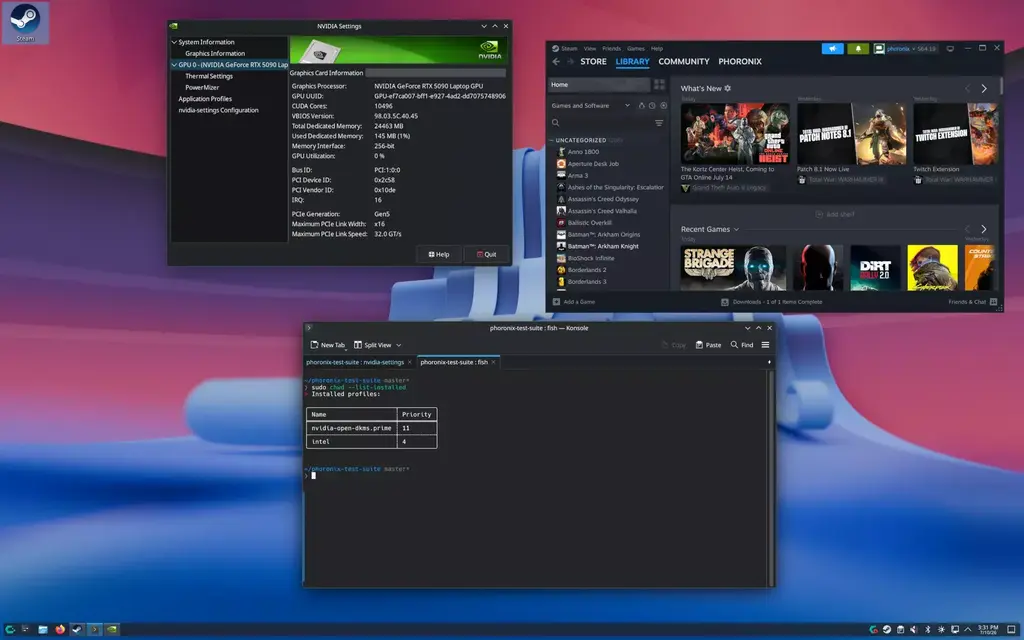Image resolution: width=1024 pixels, height=640 pixels.
Task: Open file manager from the taskbar
Action: tap(43, 630)
